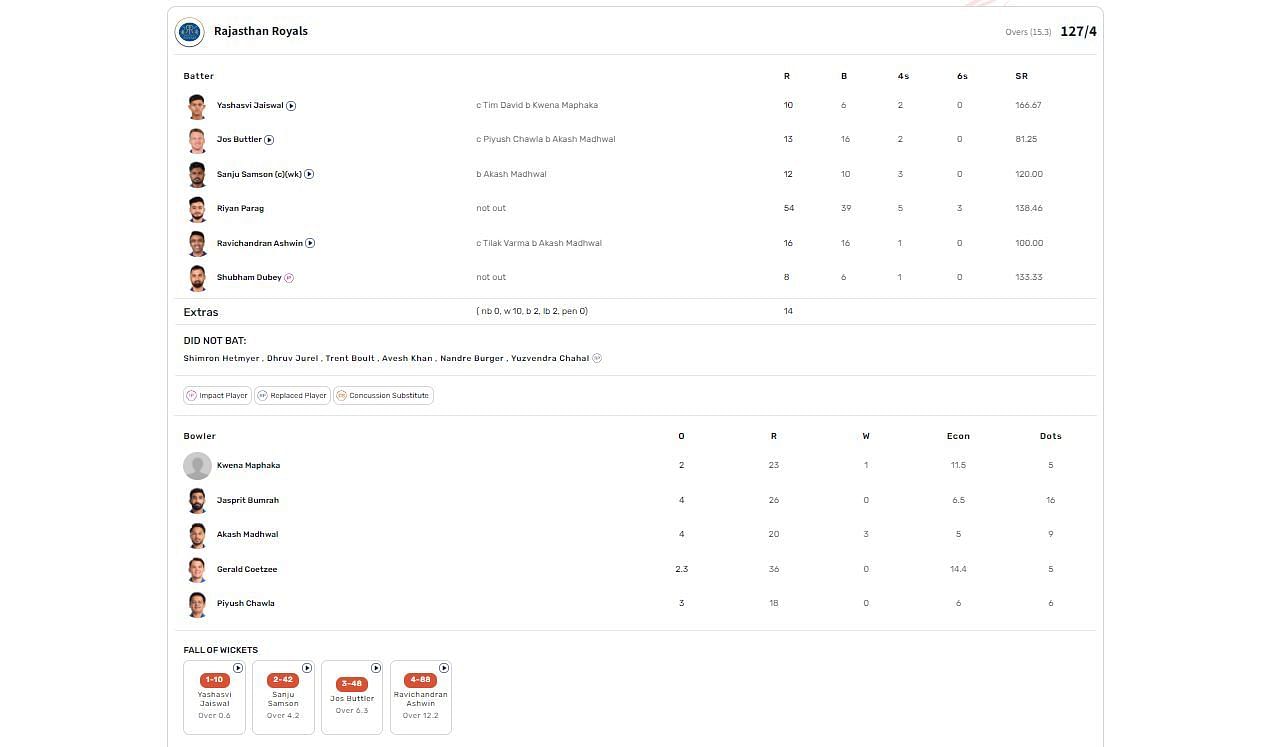Open Shubham Dubey's player photo
This screenshot has width=1270, height=747.
tap(197, 278)
